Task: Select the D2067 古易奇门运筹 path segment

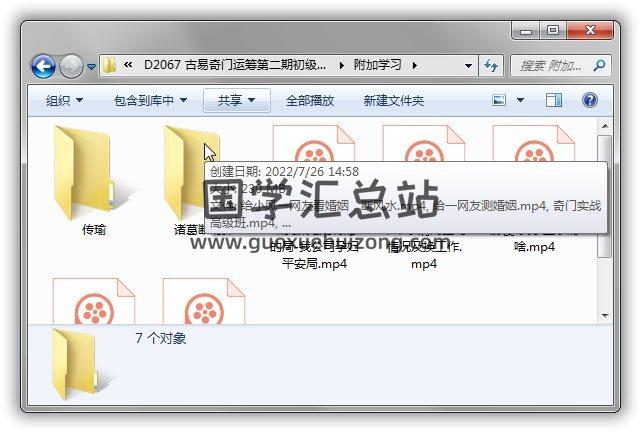Action: 235,65
